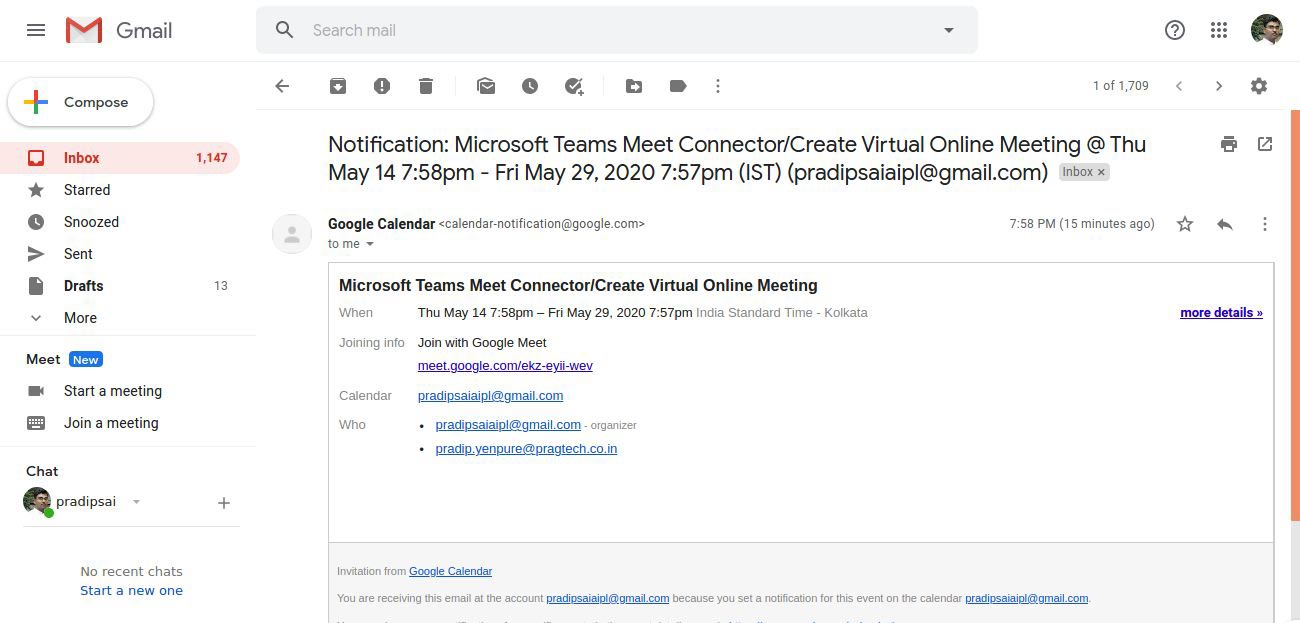
Task: Print all with the printer icon
Action: 1229,144
